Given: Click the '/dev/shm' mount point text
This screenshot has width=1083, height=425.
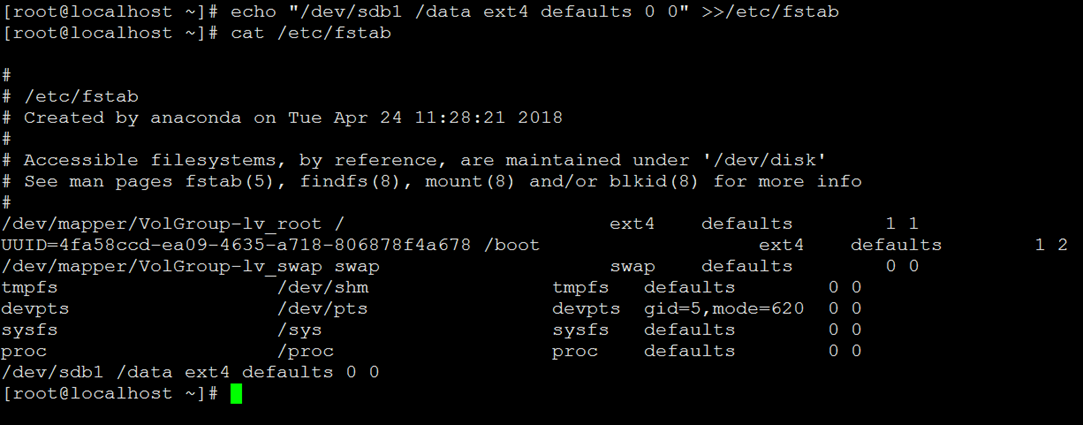Looking at the screenshot, I should pos(323,287).
